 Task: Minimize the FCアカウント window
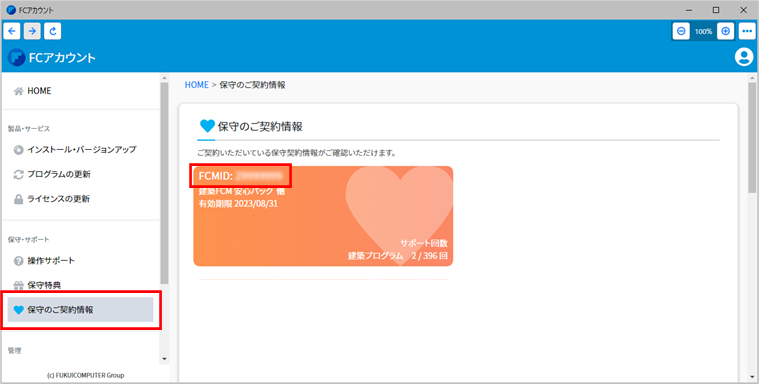(x=689, y=10)
